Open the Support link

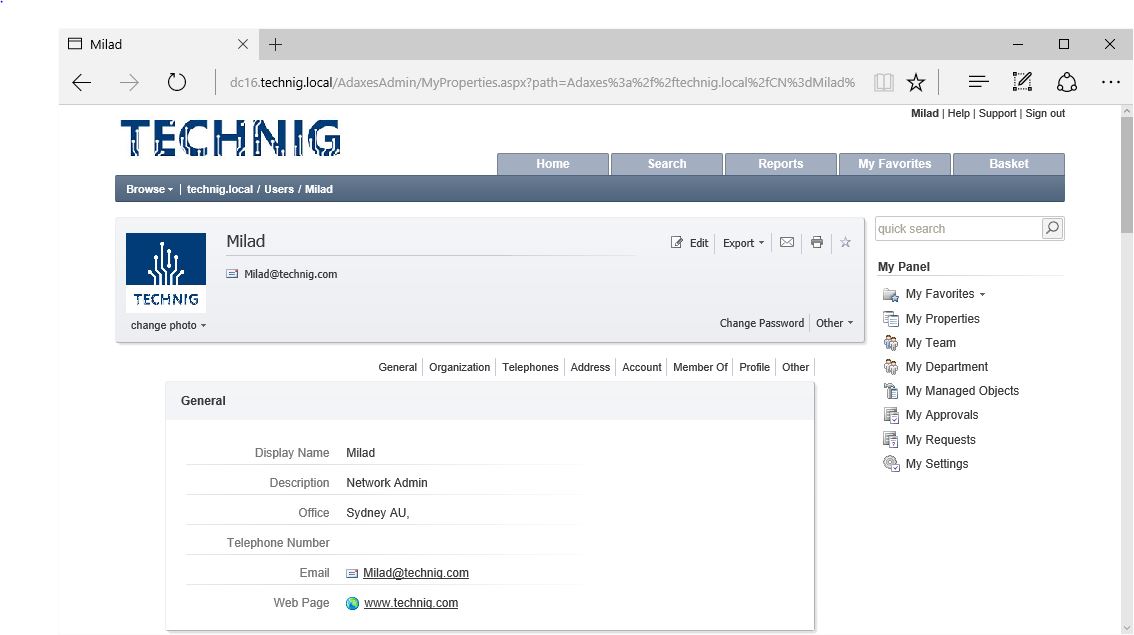point(997,114)
